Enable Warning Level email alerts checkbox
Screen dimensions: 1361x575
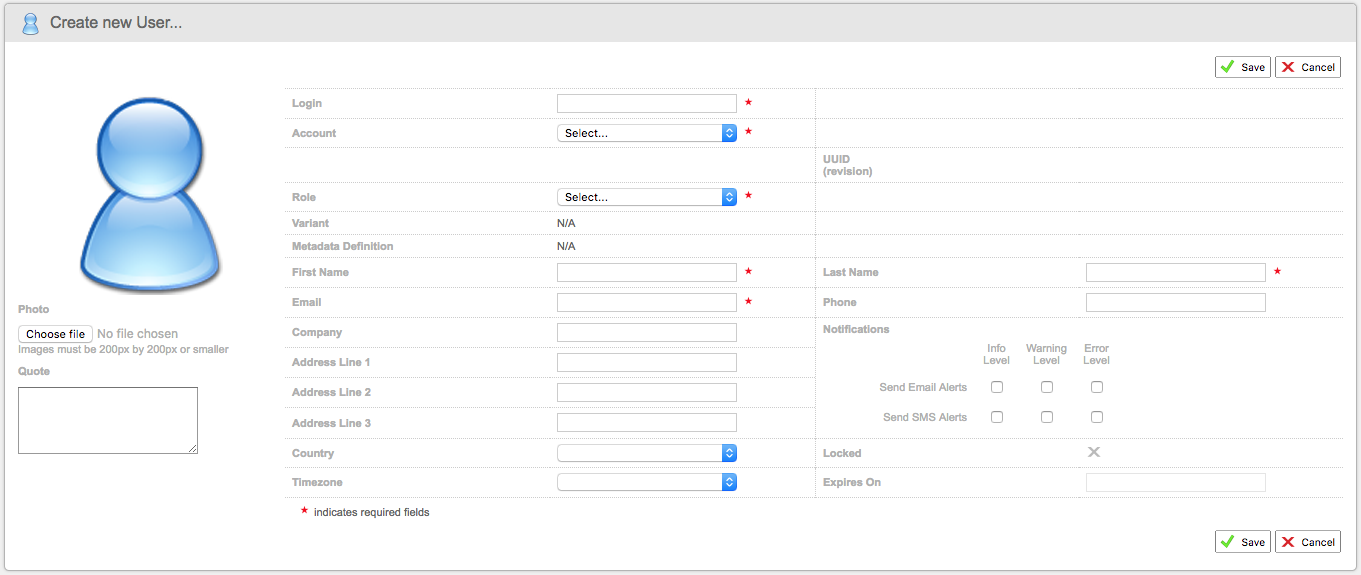(1047, 387)
